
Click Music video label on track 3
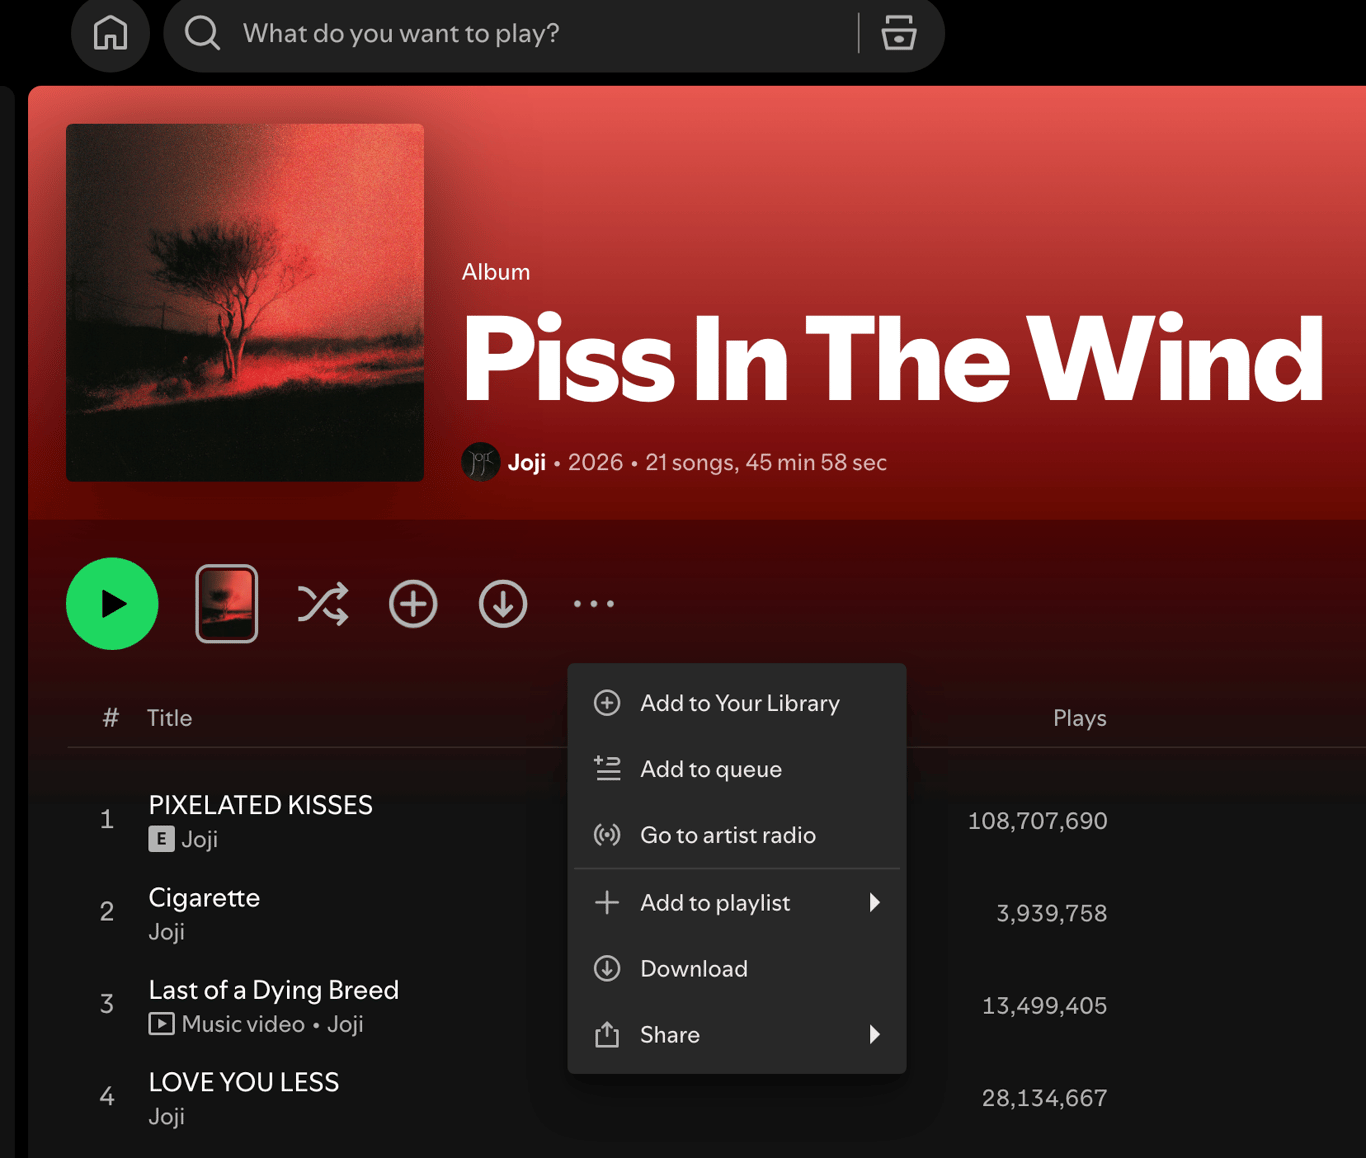coord(243,1024)
